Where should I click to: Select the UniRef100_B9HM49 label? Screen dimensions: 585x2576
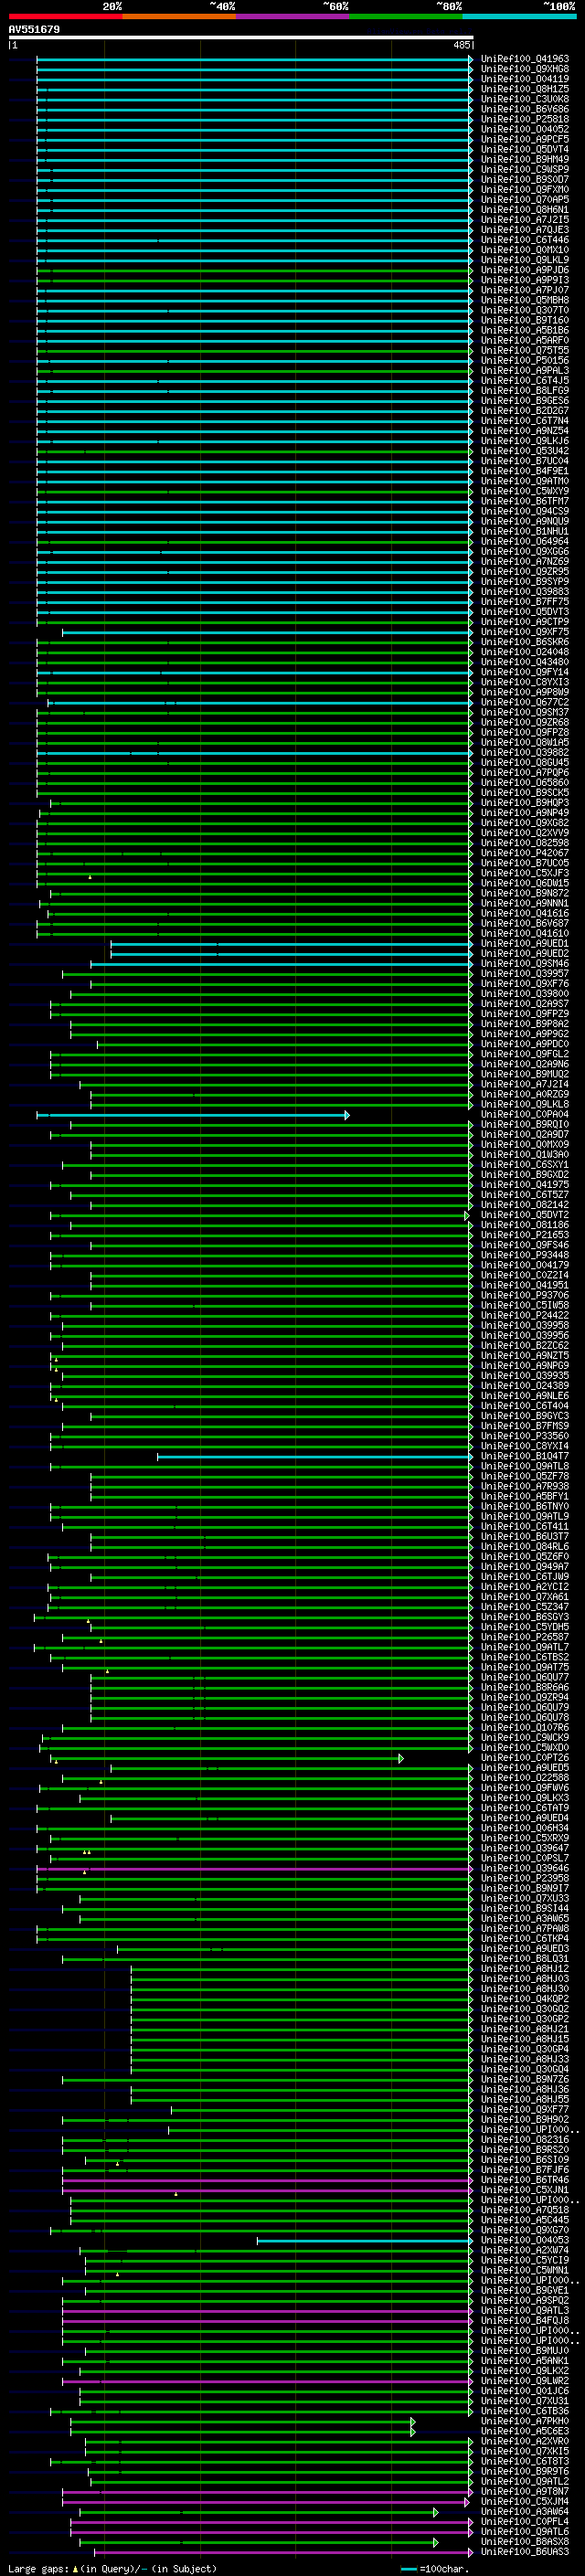pyautogui.click(x=525, y=159)
